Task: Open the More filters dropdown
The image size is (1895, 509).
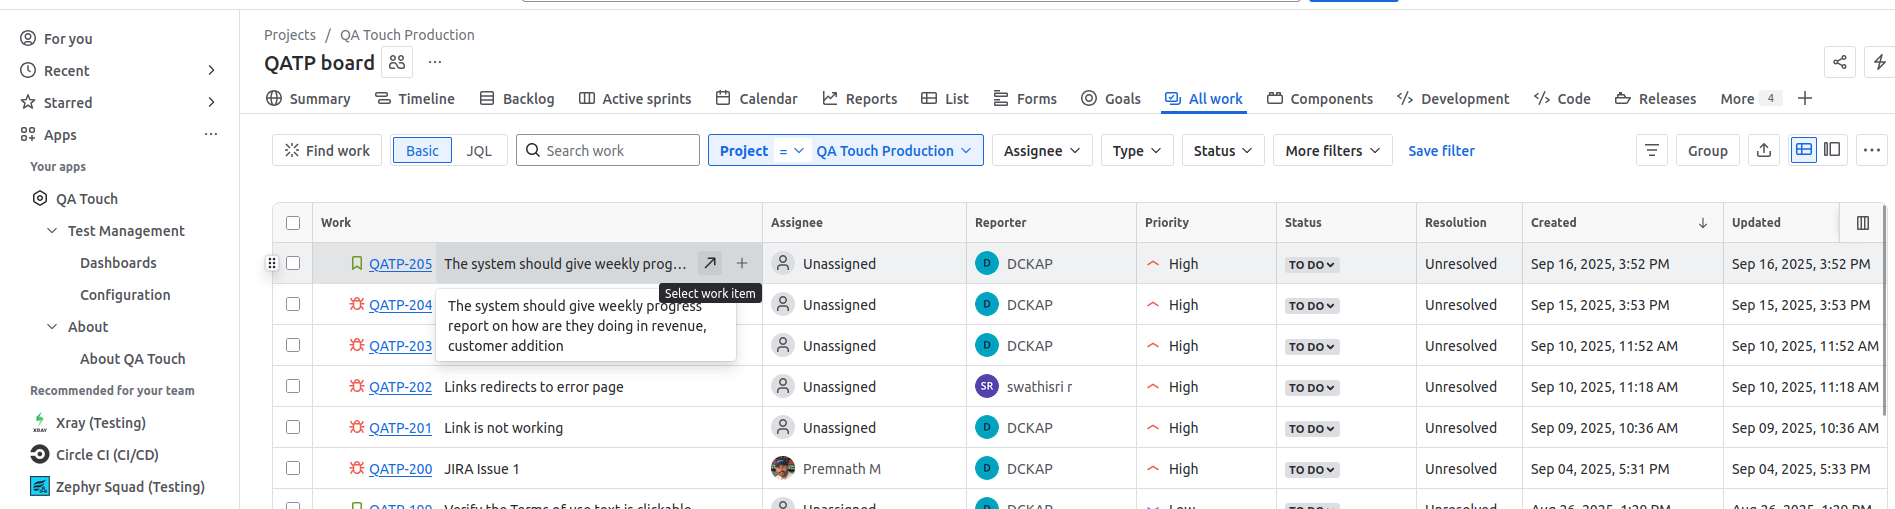Action: (1332, 150)
